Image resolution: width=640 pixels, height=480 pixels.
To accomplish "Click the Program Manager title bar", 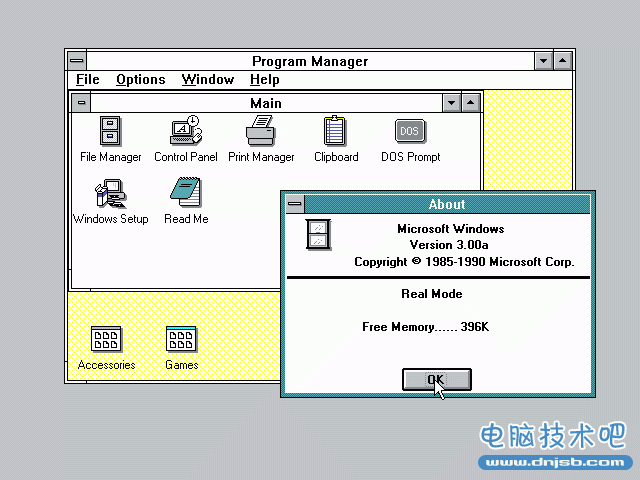I will point(310,61).
